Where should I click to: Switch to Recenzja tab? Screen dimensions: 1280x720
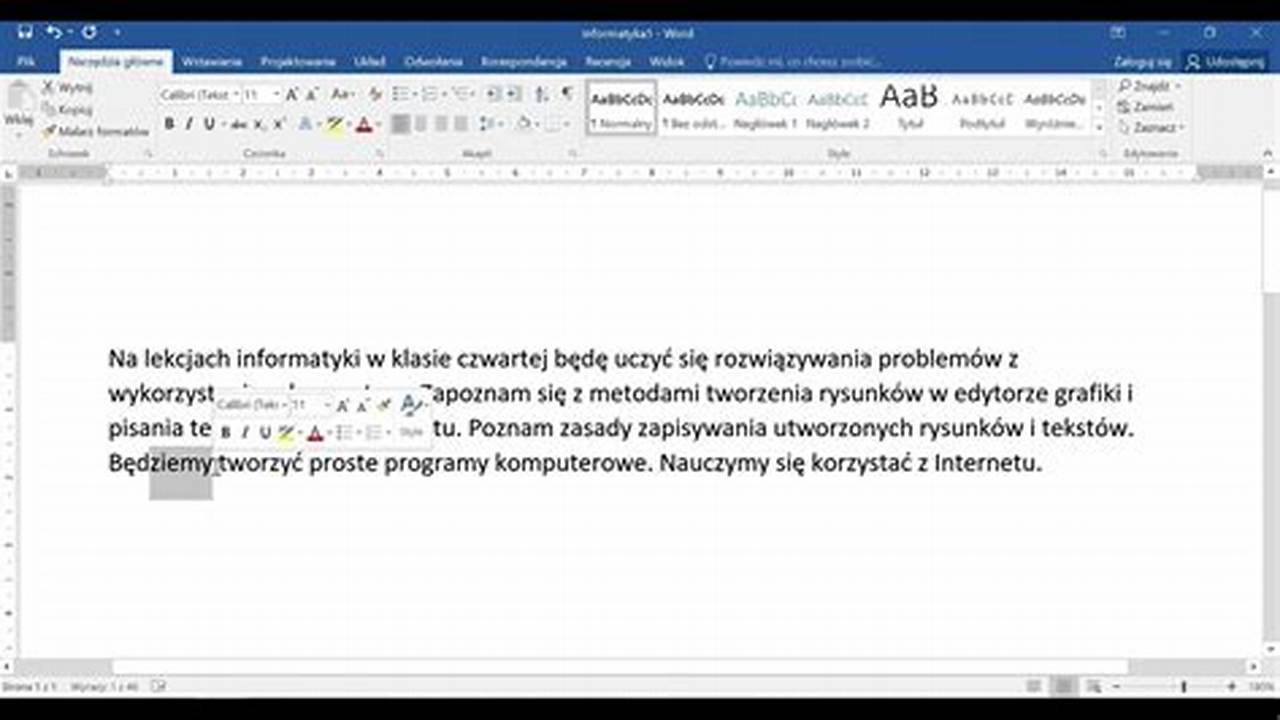(608, 62)
